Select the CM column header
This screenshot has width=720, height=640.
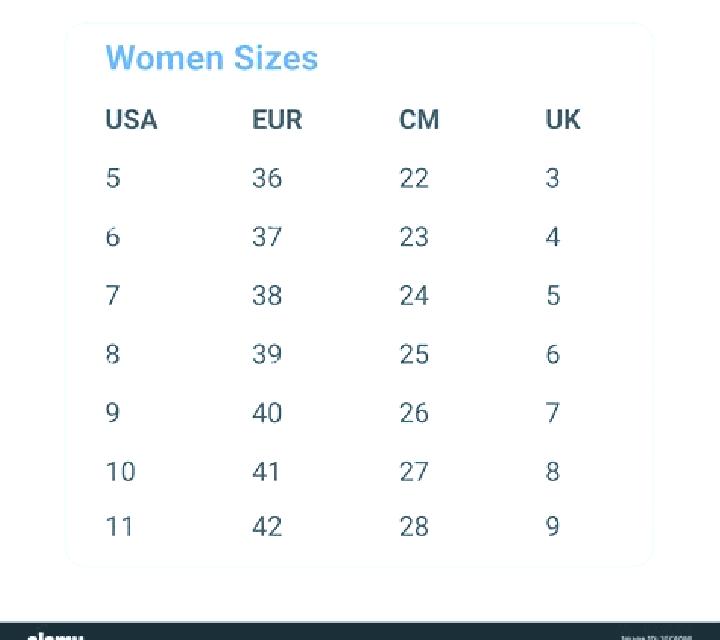pyautogui.click(x=419, y=120)
